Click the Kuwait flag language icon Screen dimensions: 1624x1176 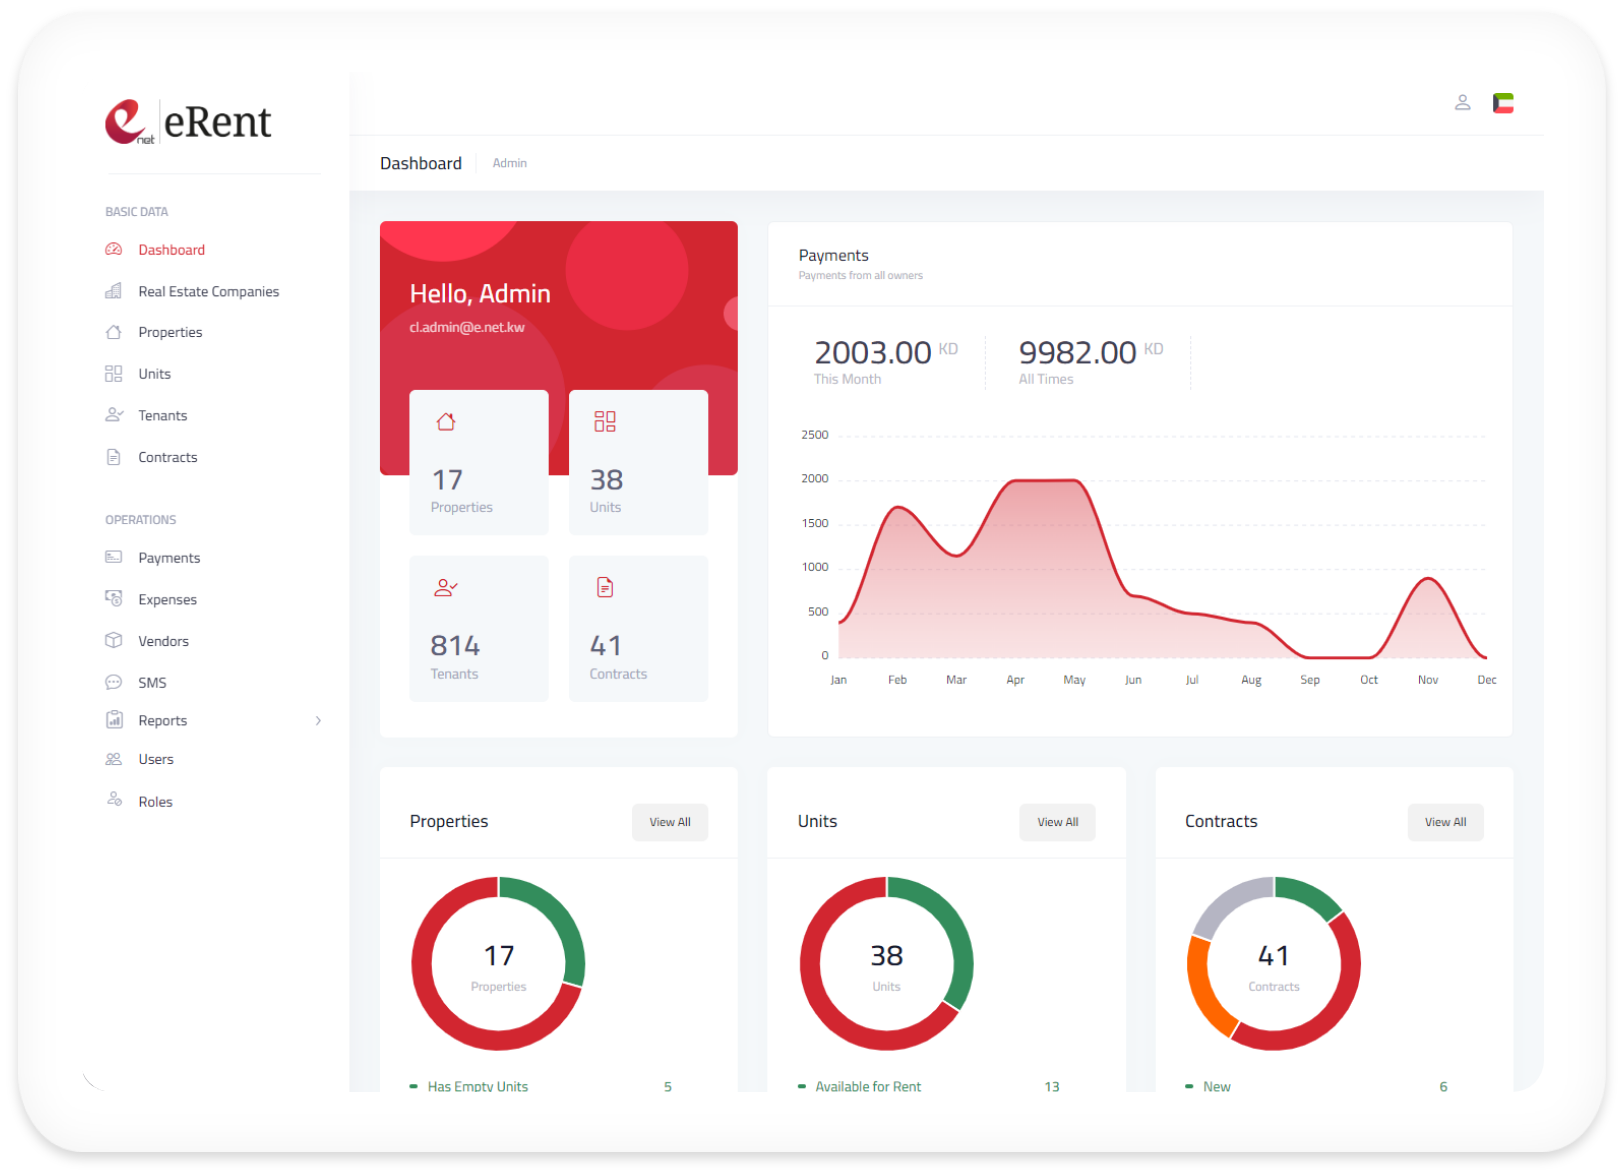click(1503, 103)
